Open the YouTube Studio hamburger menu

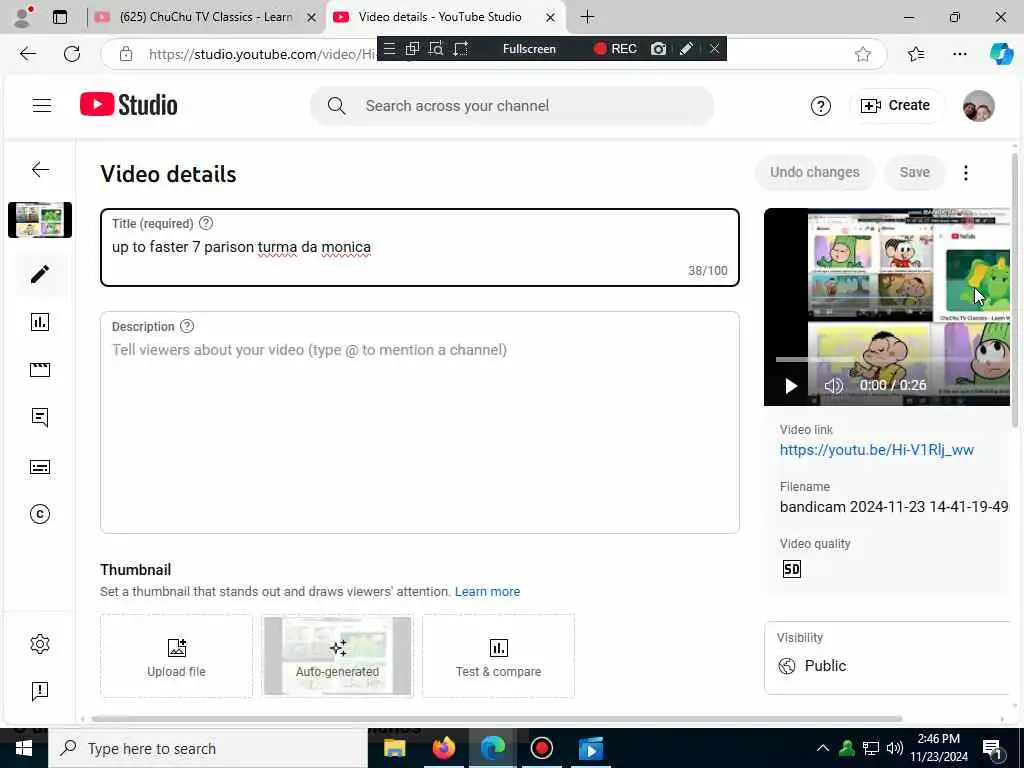[x=42, y=105]
